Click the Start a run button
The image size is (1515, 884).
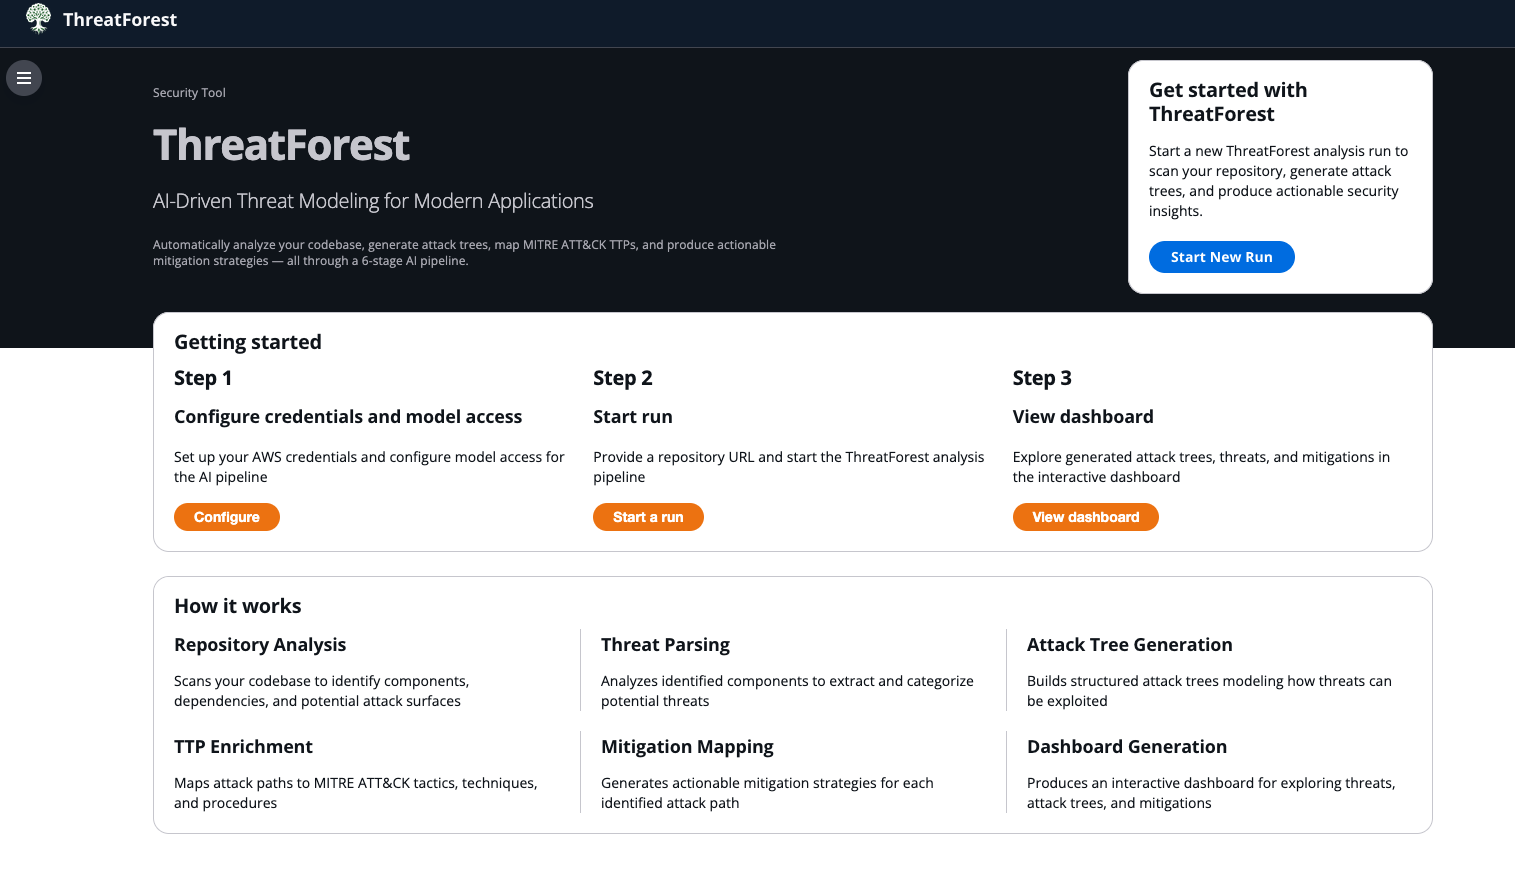point(648,517)
